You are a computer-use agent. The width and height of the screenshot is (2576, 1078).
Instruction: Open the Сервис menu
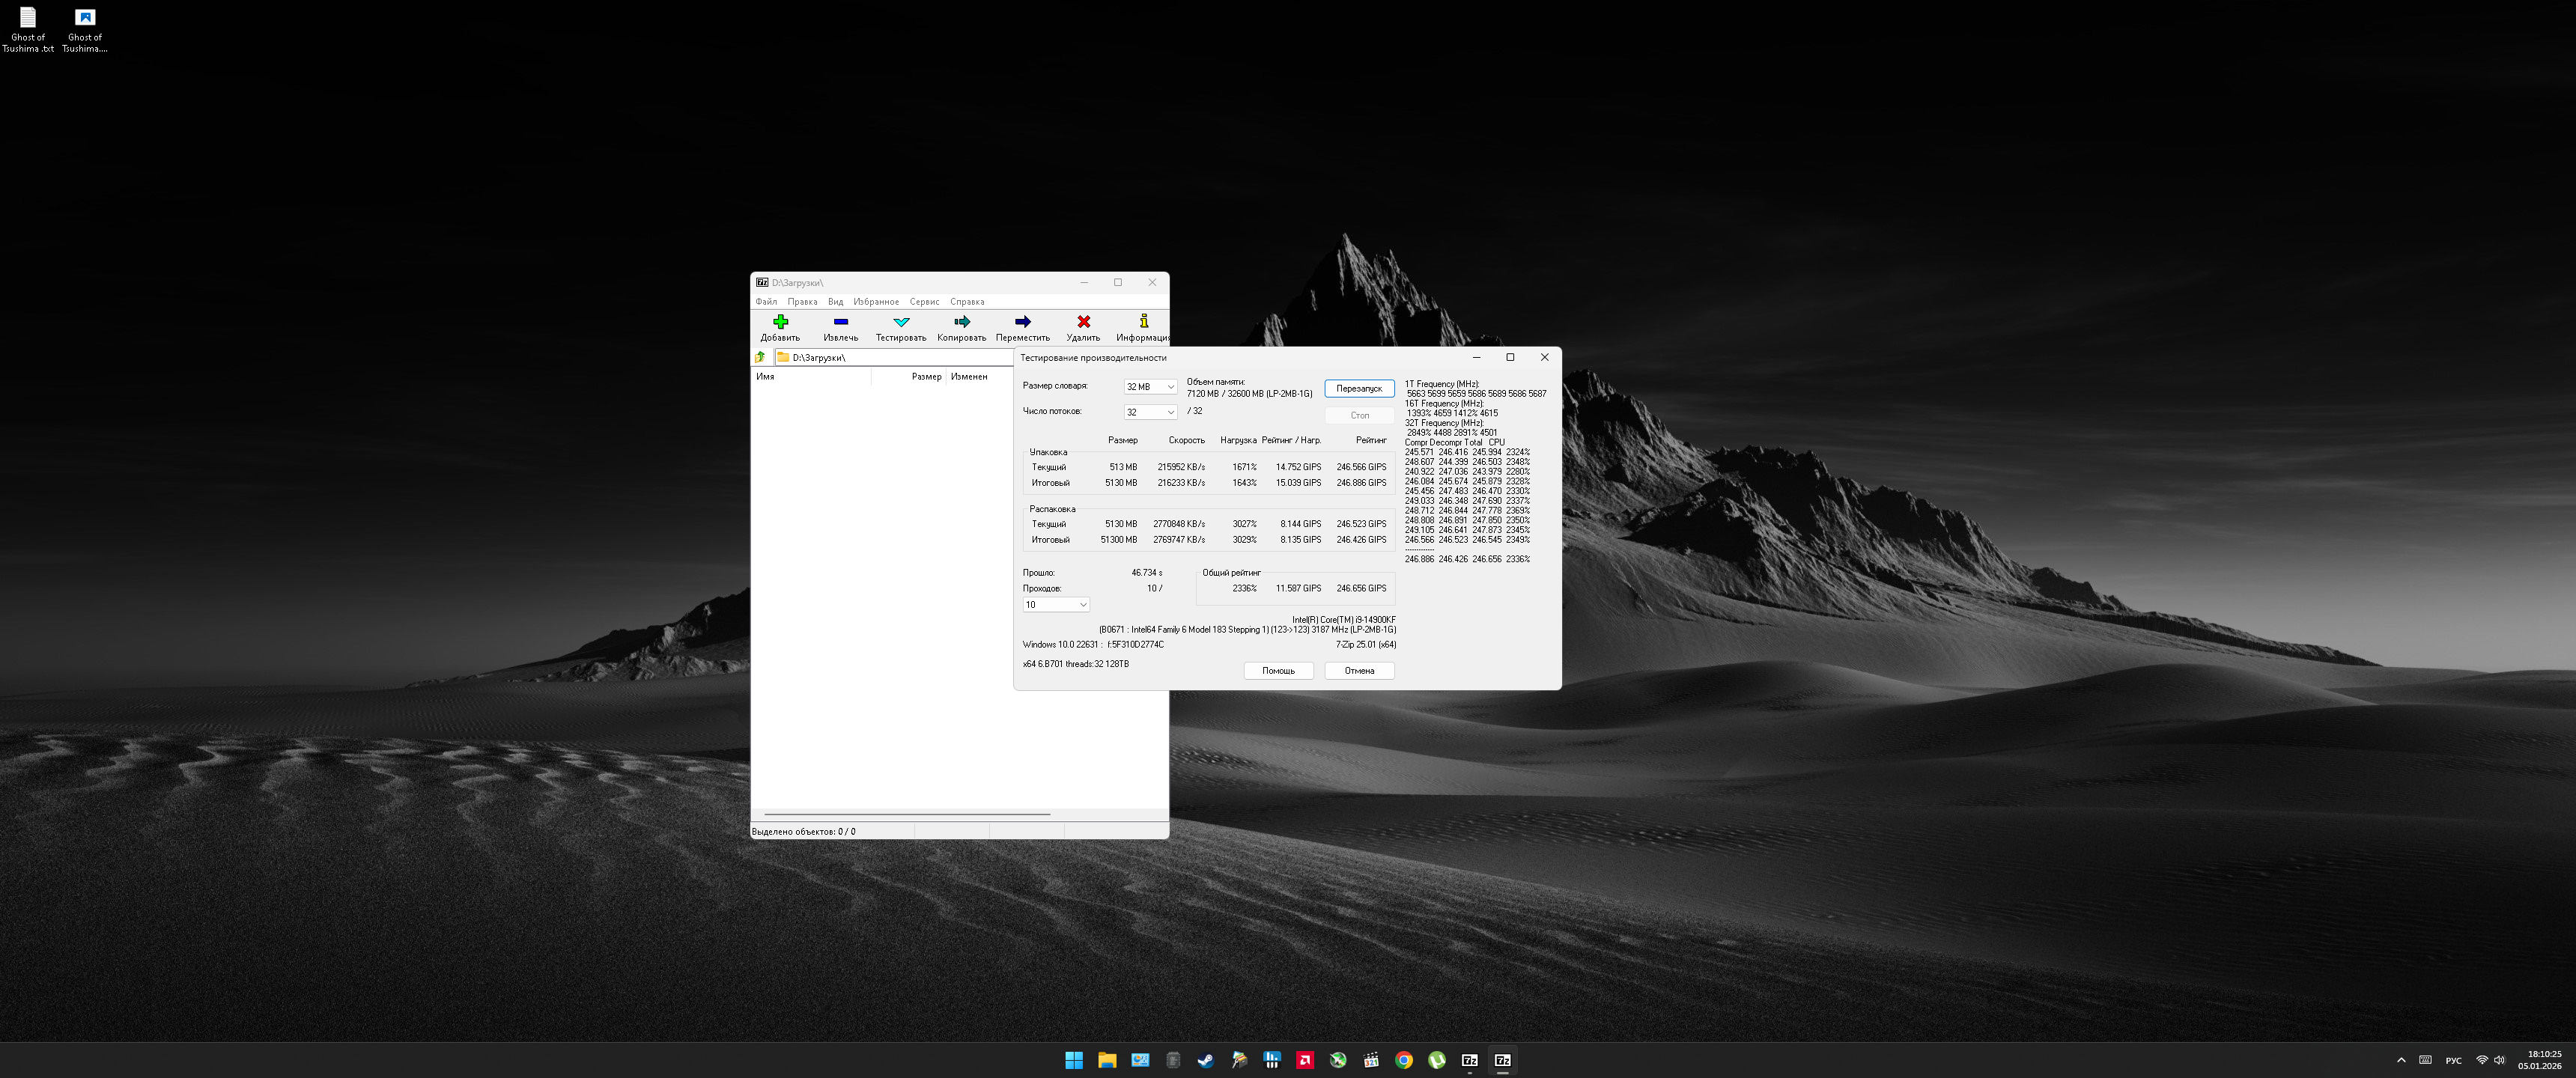point(924,302)
